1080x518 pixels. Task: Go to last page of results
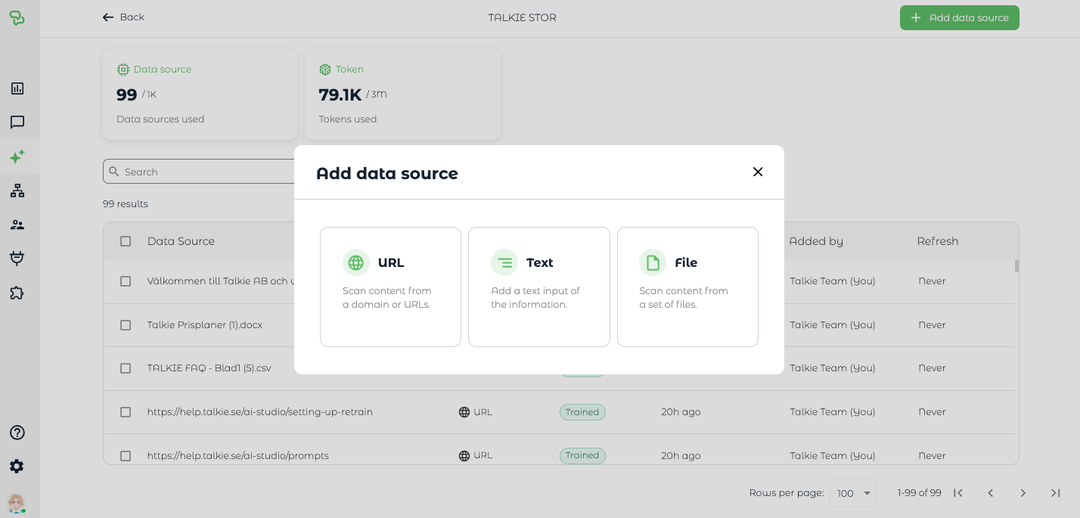[x=1055, y=493]
